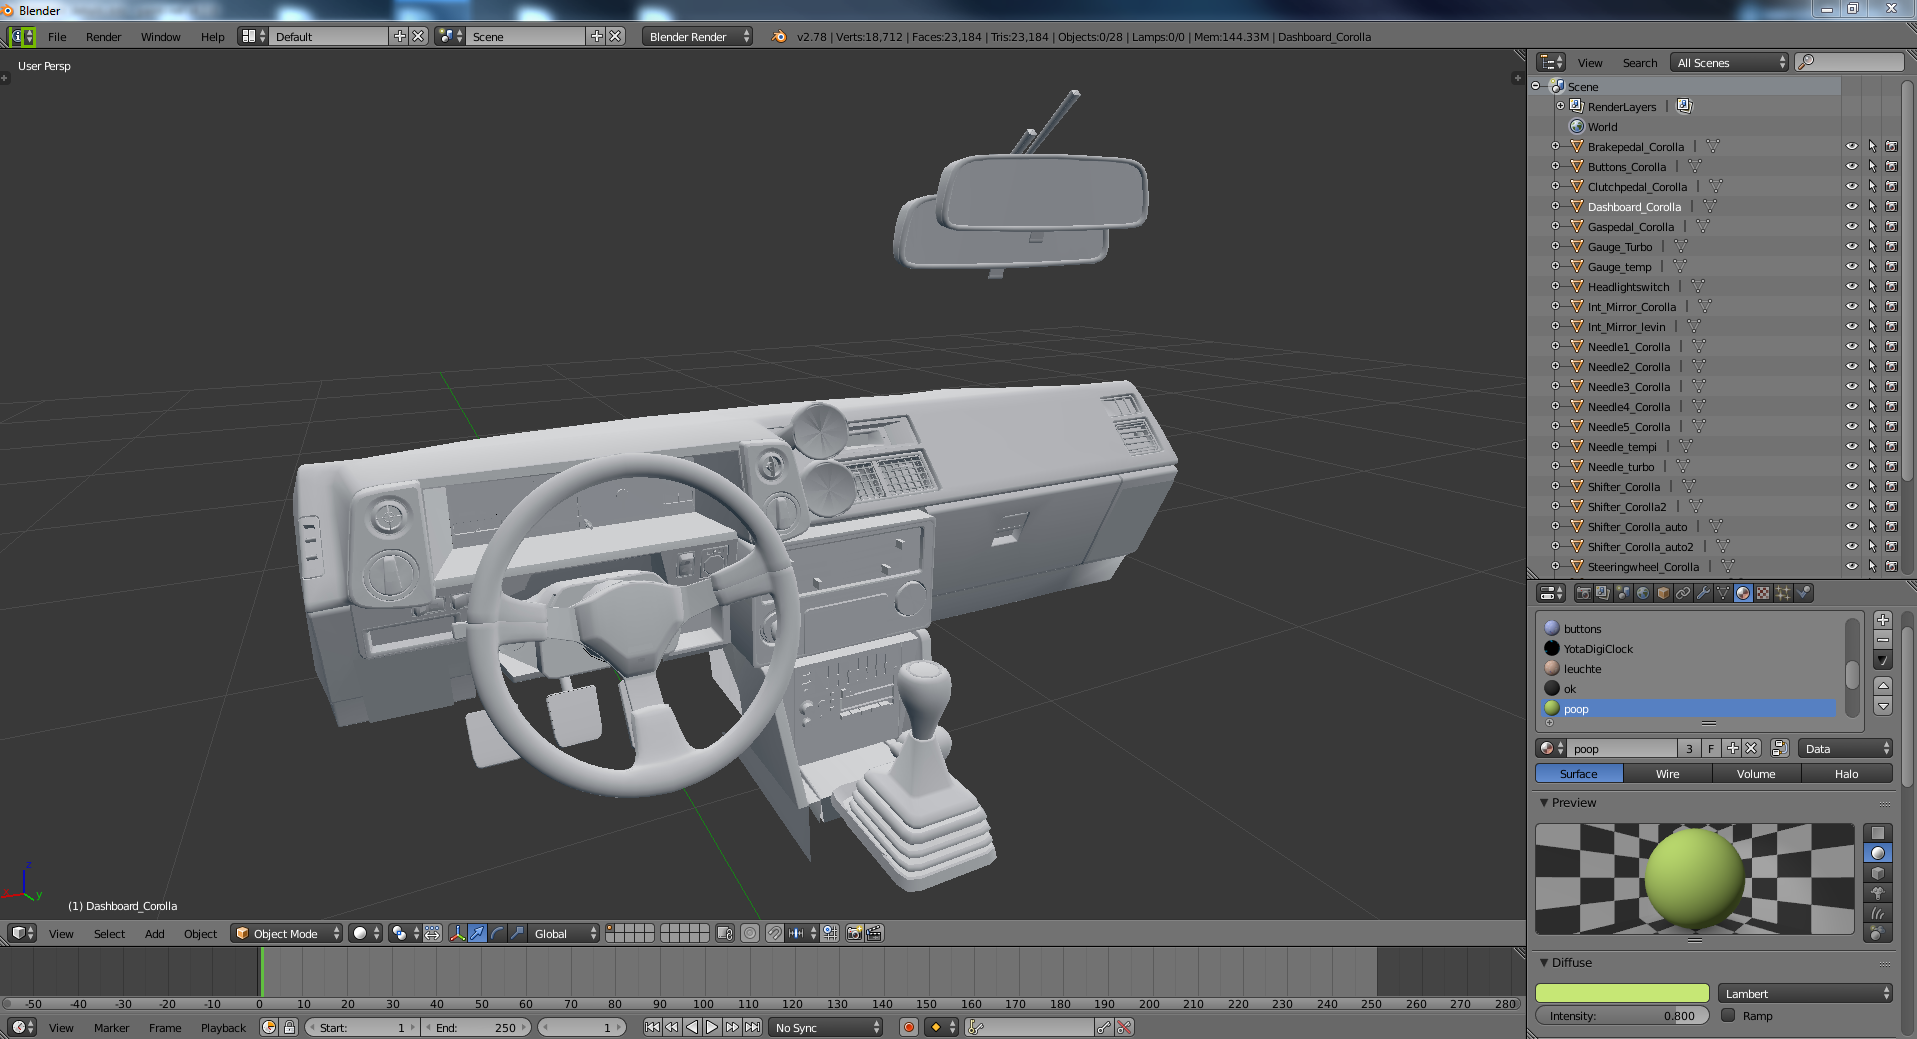
Task: Click the Halo material type button
Action: [x=1846, y=774]
